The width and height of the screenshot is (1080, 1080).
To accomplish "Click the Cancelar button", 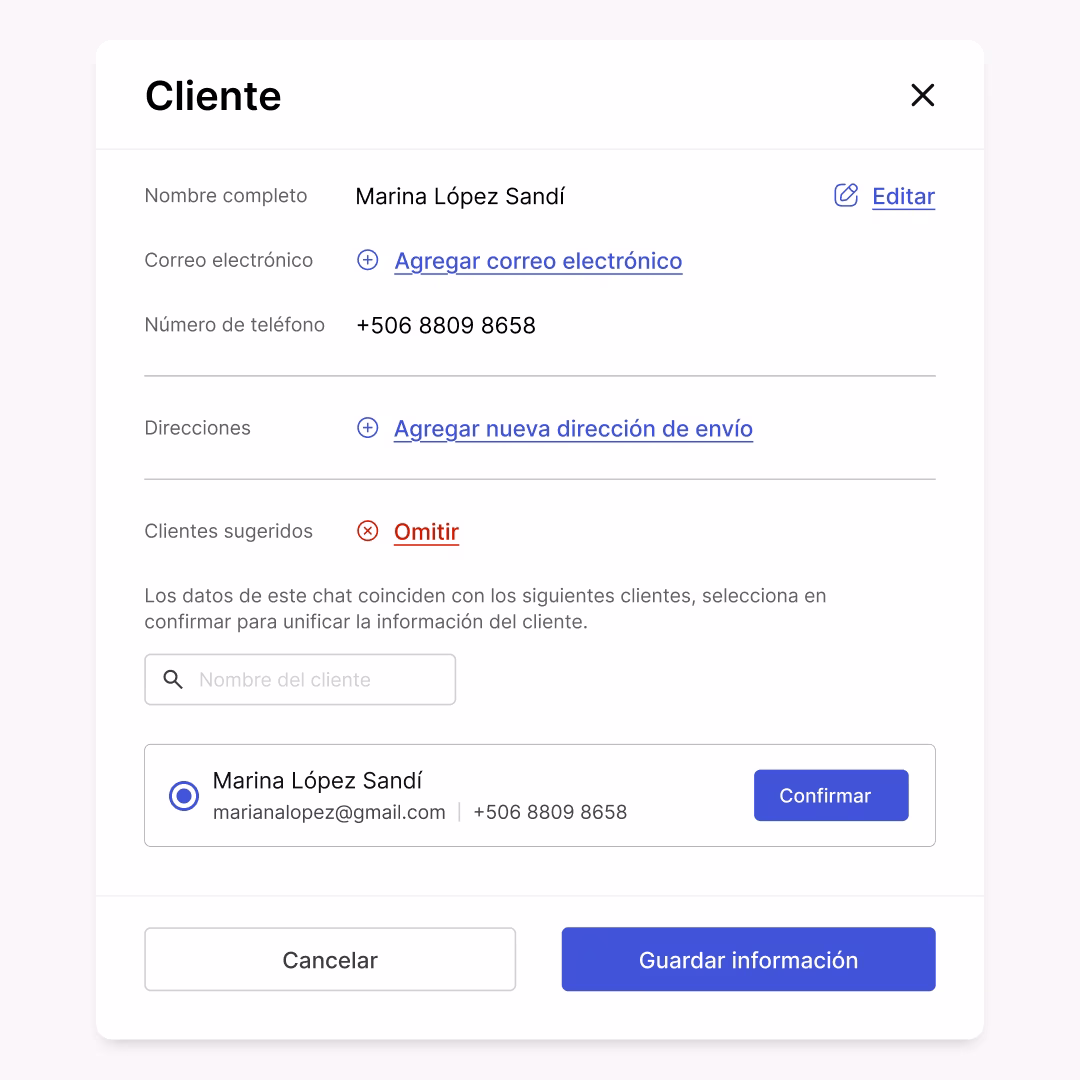I will 330,959.
